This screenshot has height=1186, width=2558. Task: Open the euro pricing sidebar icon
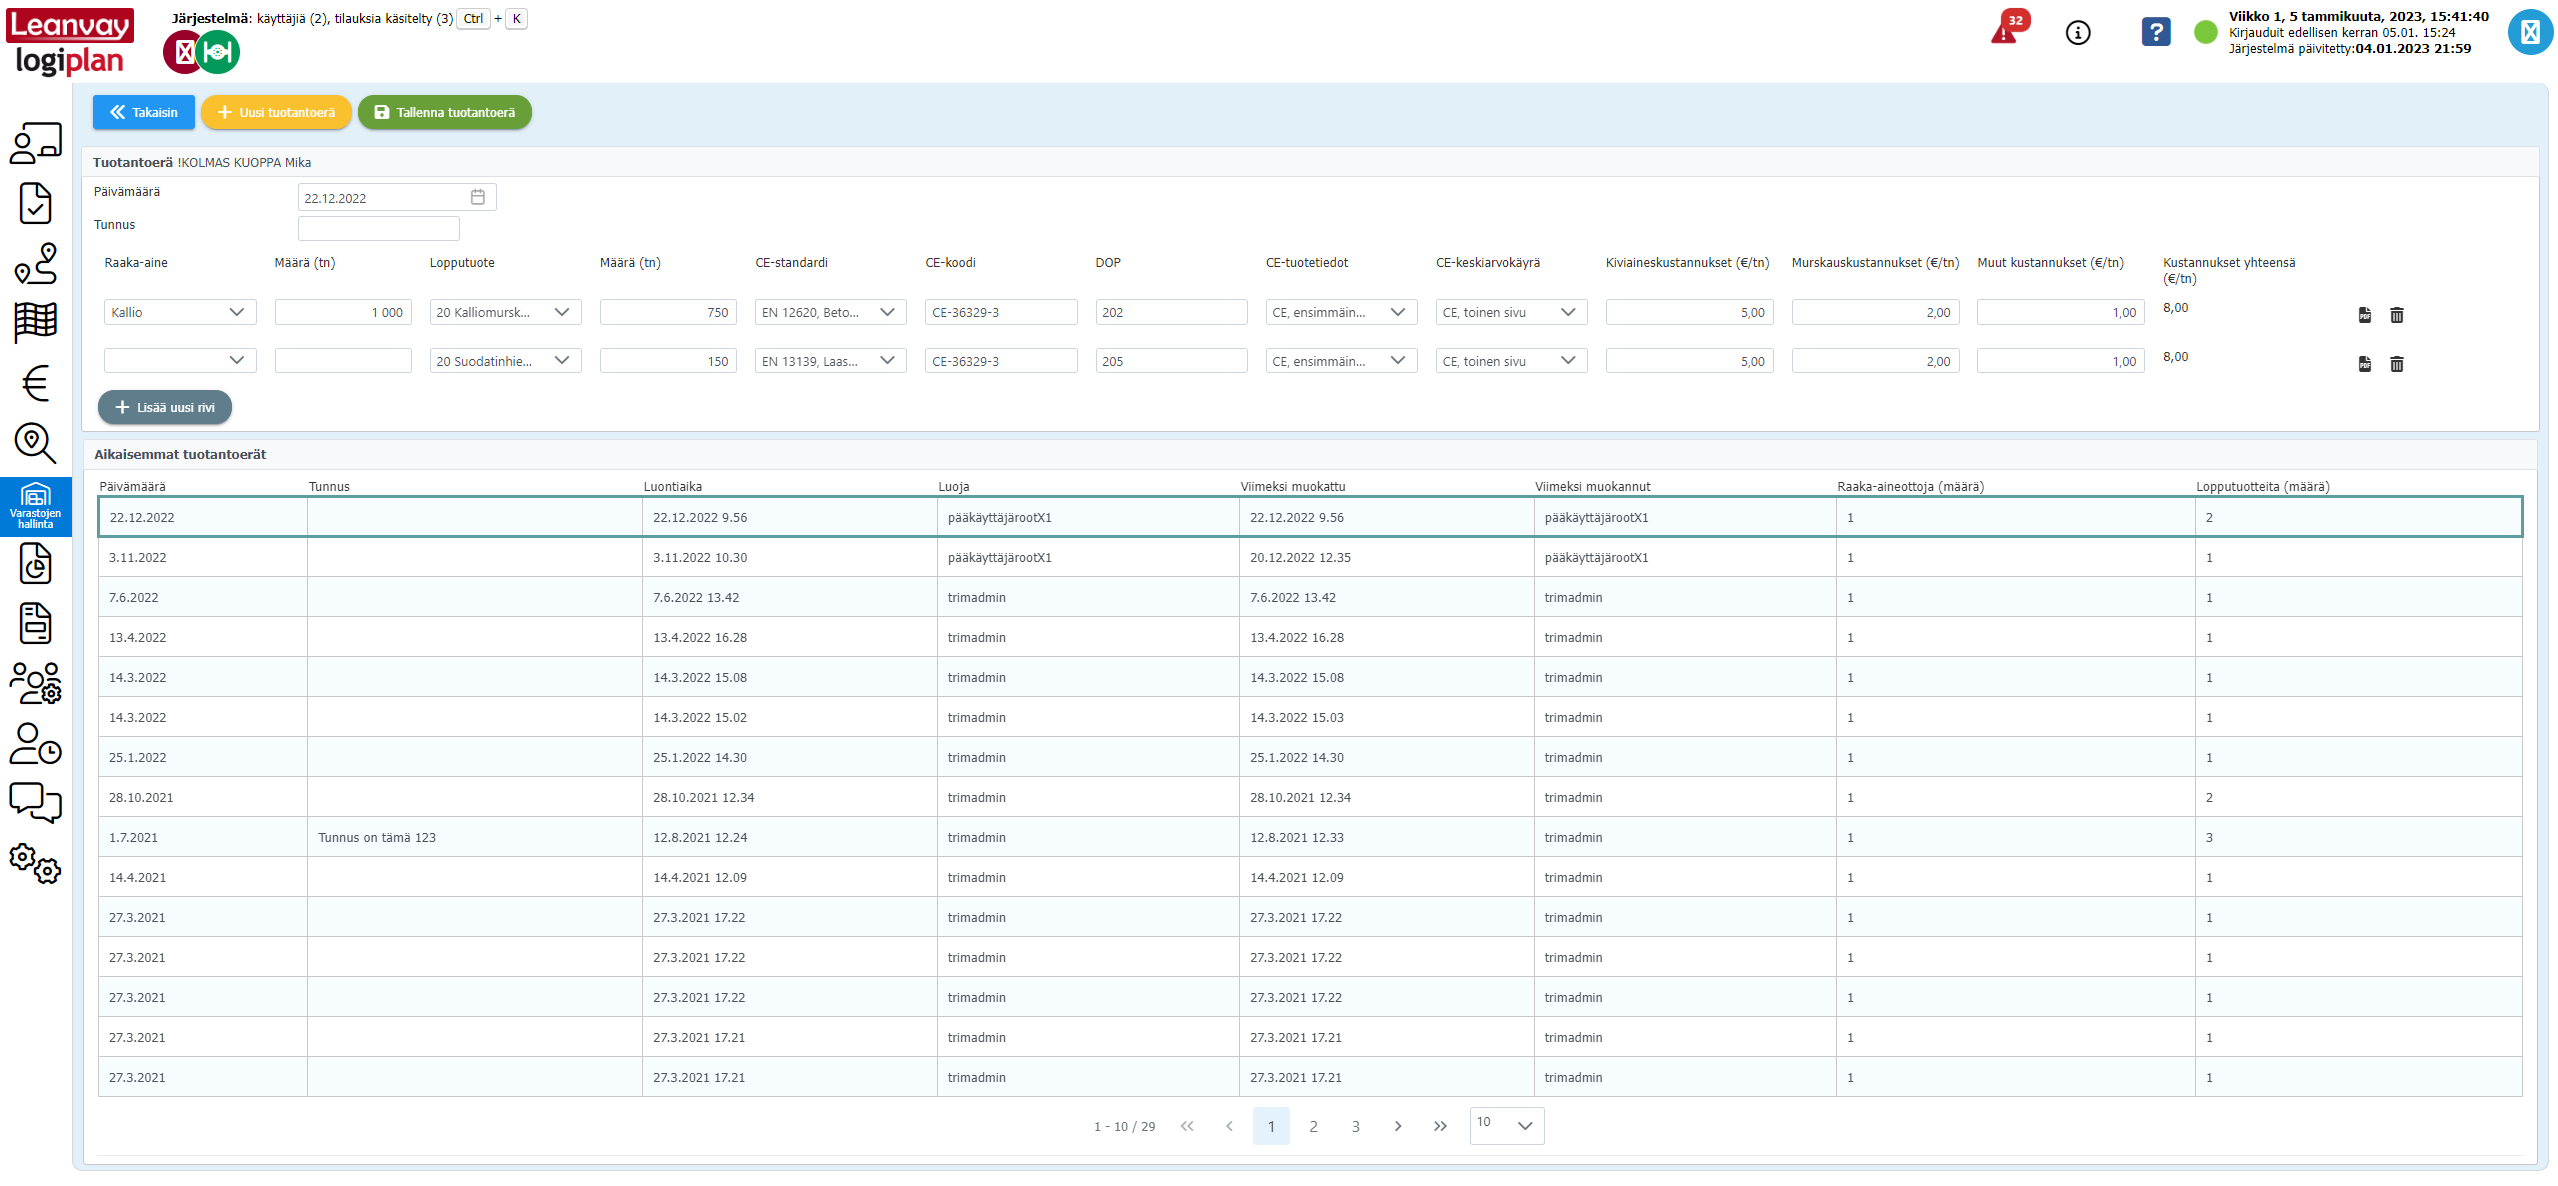coord(35,382)
